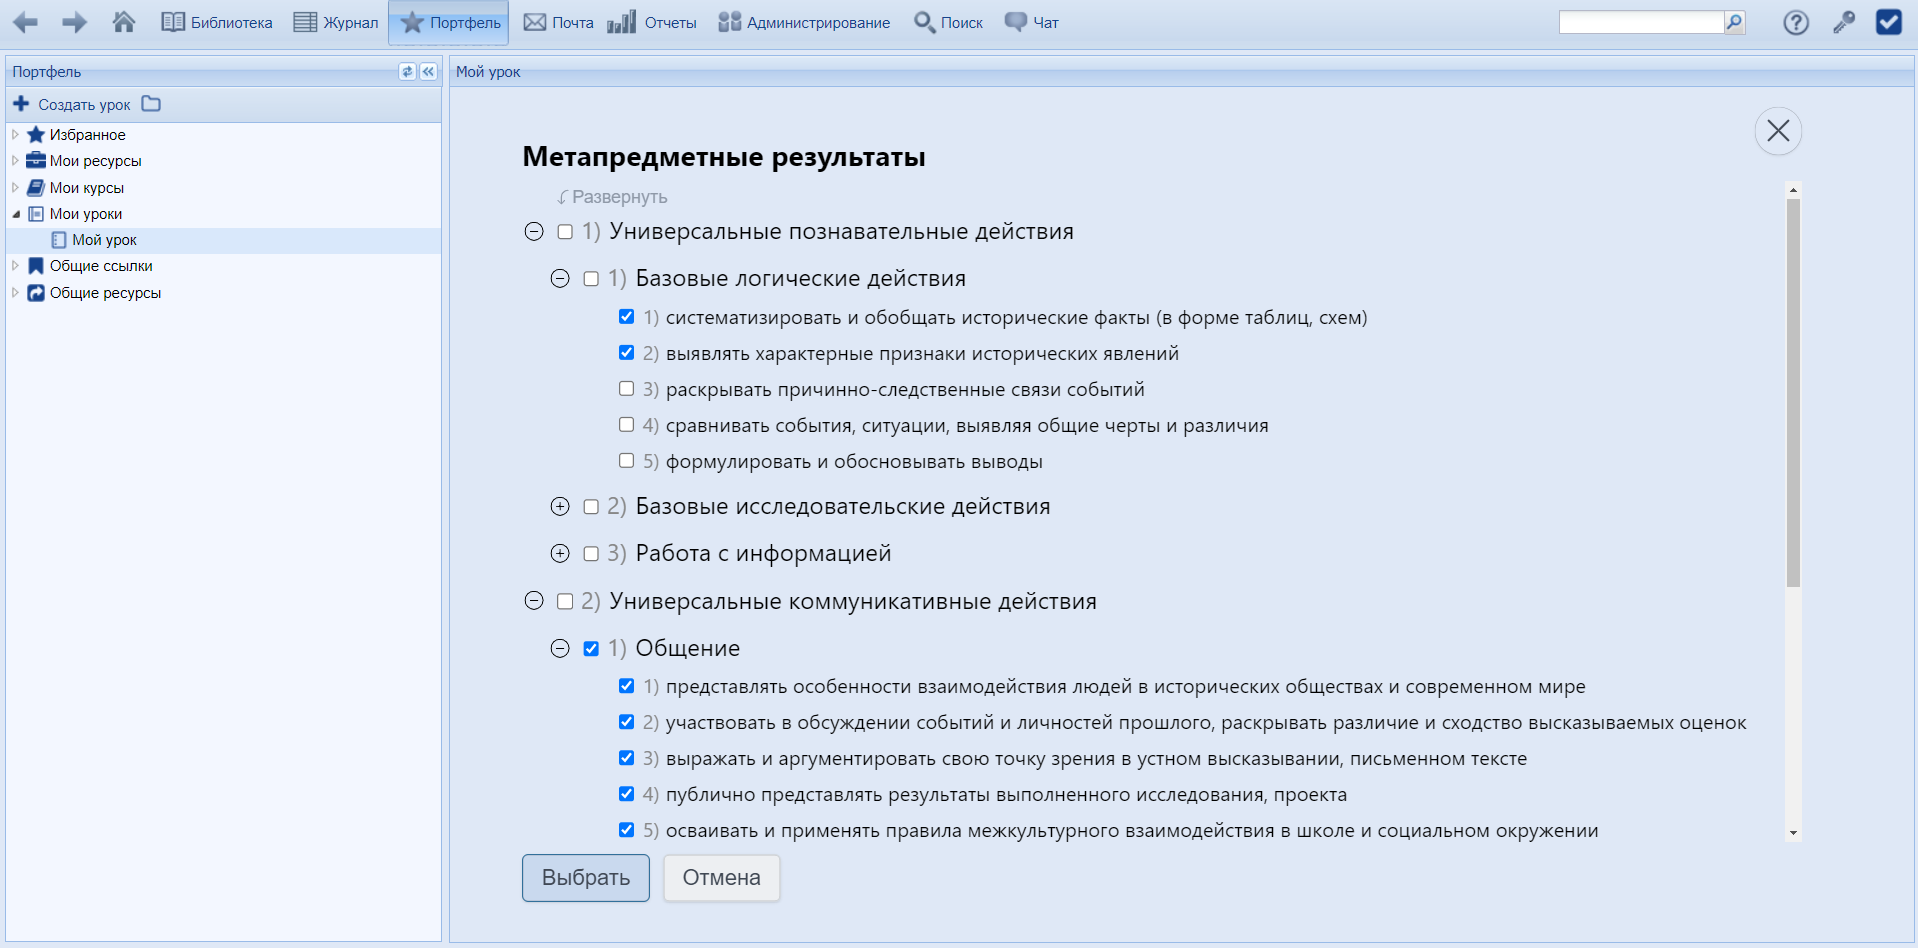
Task: Uncheck осваивать правила межкультурного взаимодействия
Action: click(626, 830)
